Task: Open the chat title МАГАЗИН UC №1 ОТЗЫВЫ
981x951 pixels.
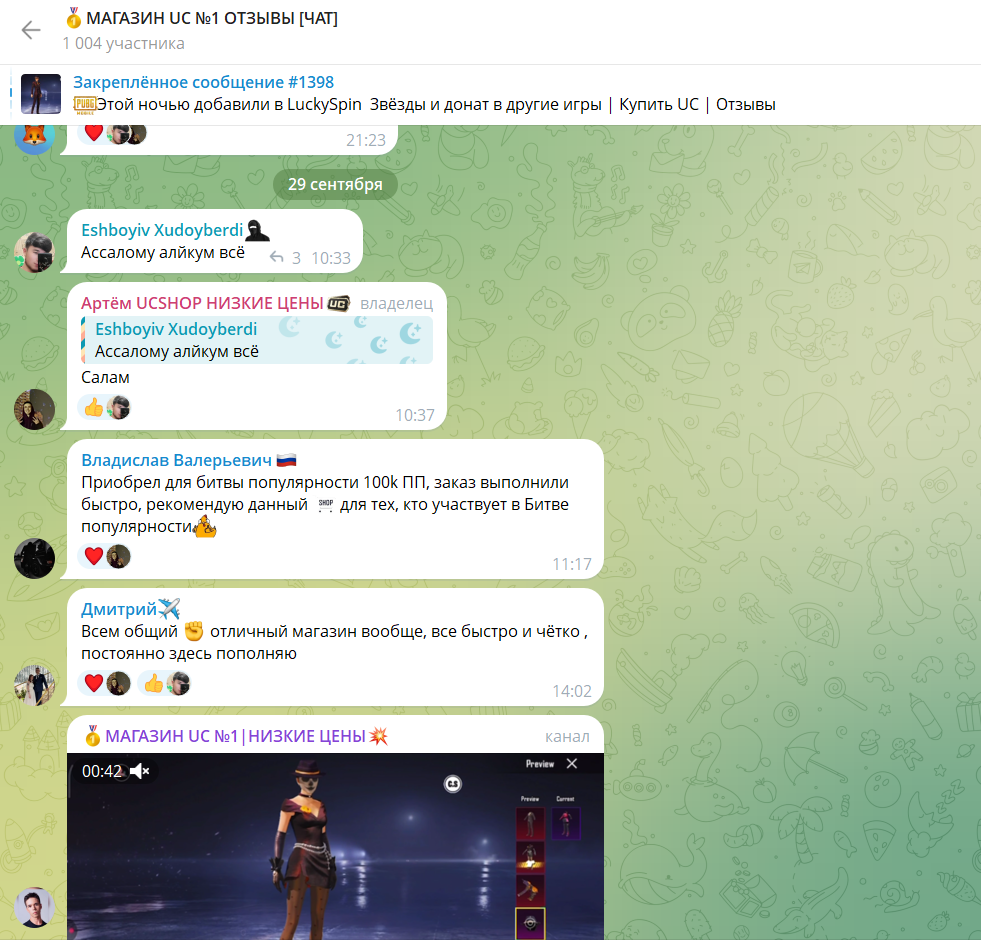Action: (201, 19)
